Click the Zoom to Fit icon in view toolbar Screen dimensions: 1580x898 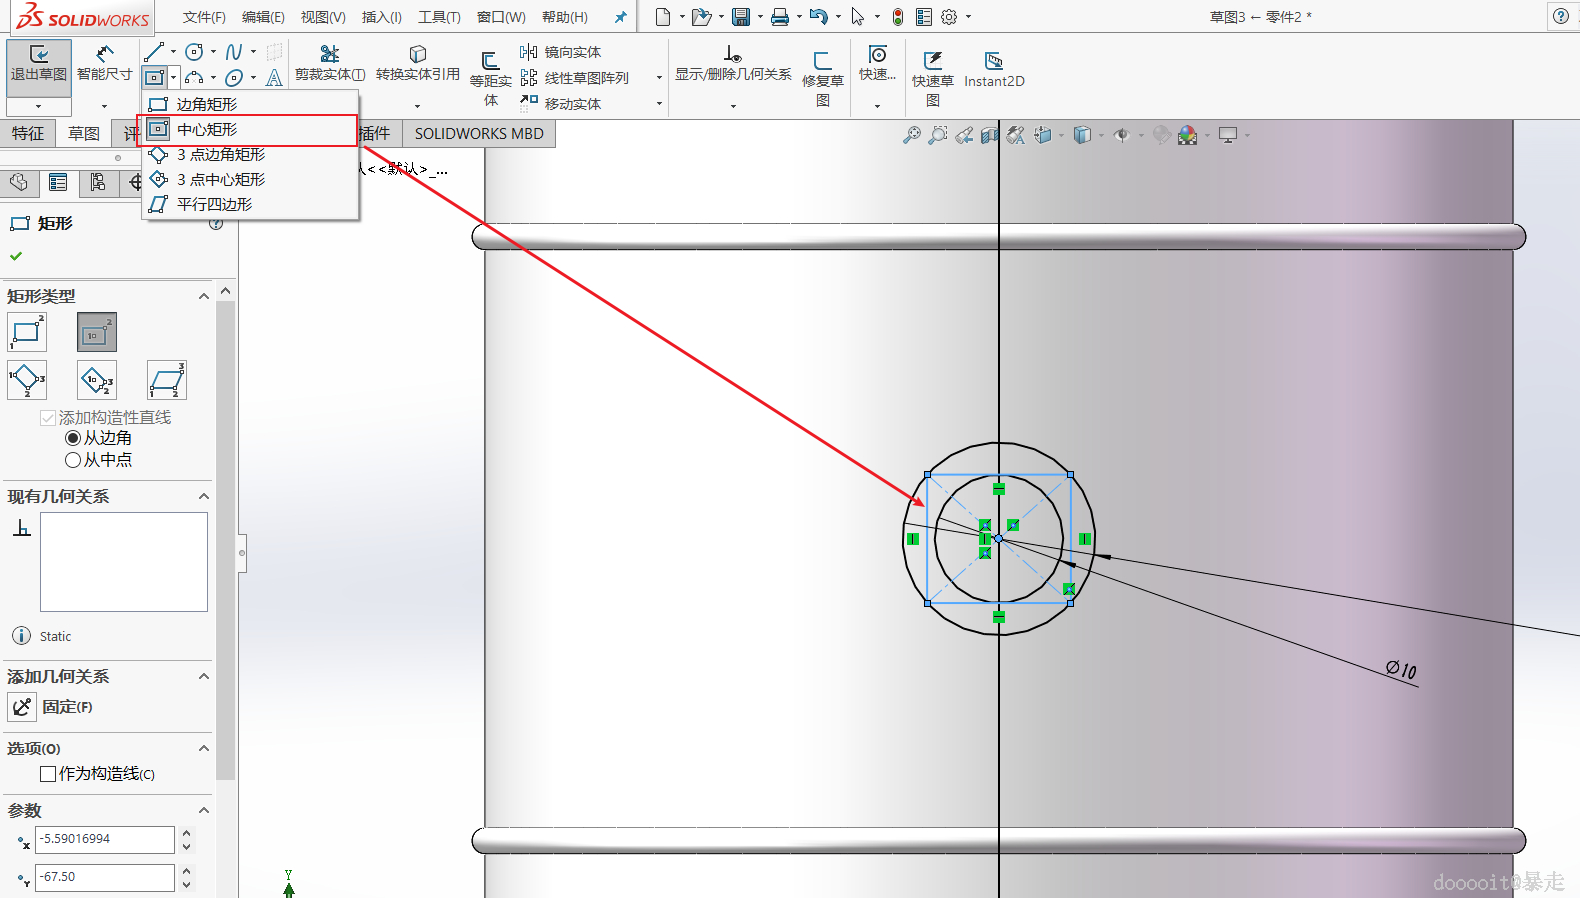pyautogui.click(x=912, y=135)
